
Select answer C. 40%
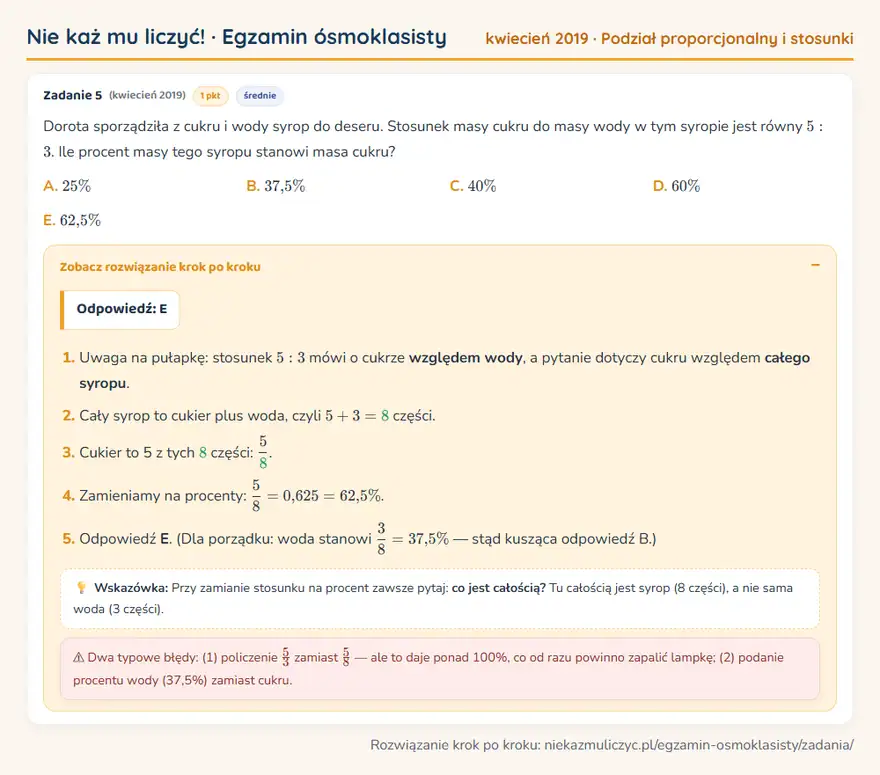point(473,186)
